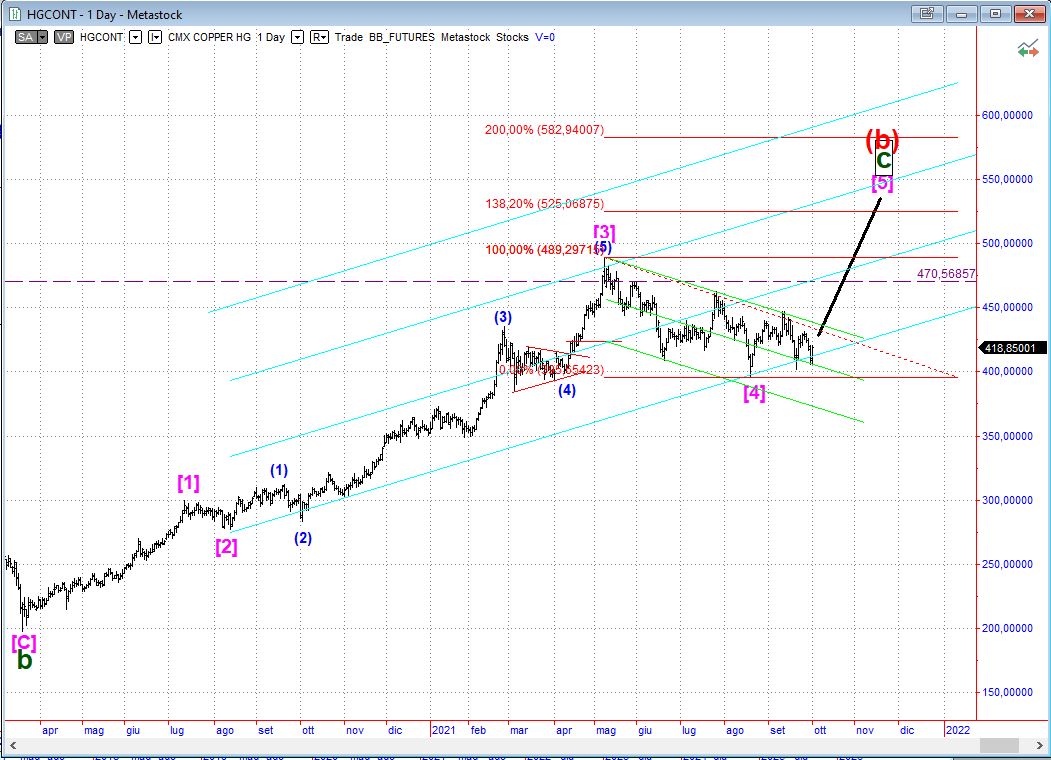Select the 100,00% Fibonacci level label
Image resolution: width=1051 pixels, height=760 pixels.
pos(544,250)
